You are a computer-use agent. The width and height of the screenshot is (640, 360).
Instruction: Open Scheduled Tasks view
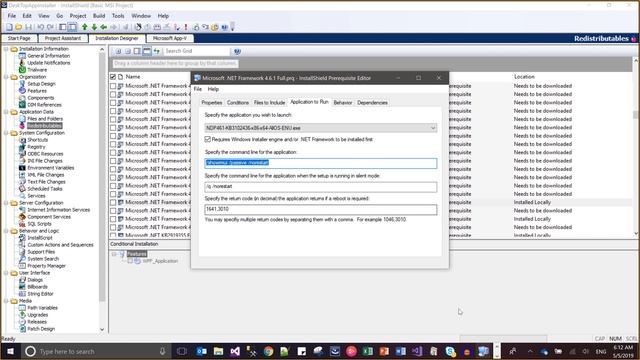tap(44, 189)
